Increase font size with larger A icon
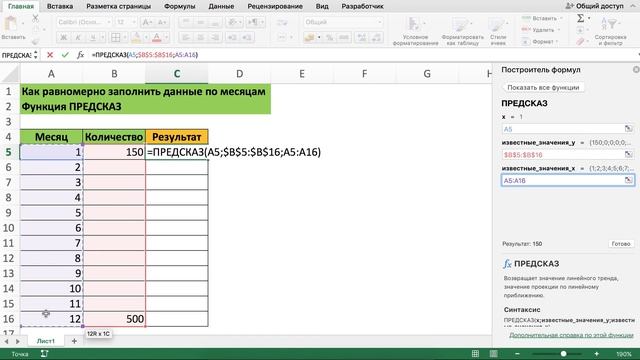This screenshot has height=360, width=640. (x=147, y=22)
